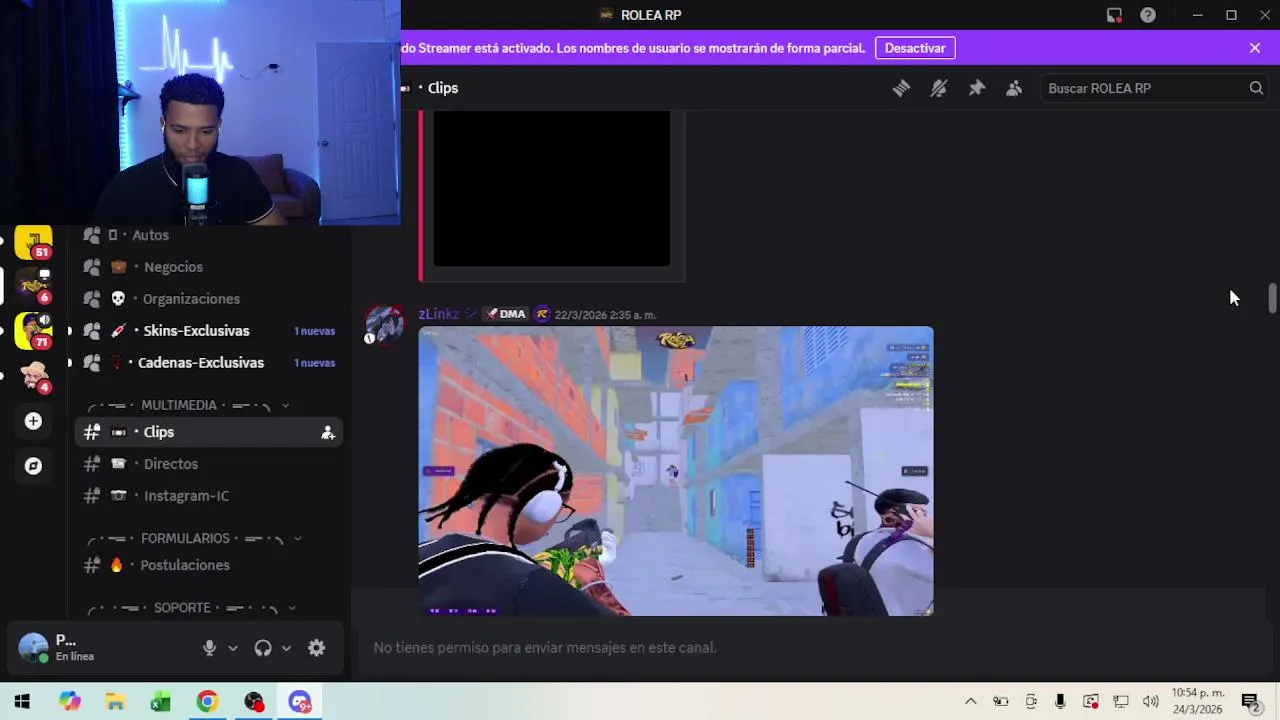1280x720 pixels.
Task: Open microphone input options dropdown
Action: 233,648
